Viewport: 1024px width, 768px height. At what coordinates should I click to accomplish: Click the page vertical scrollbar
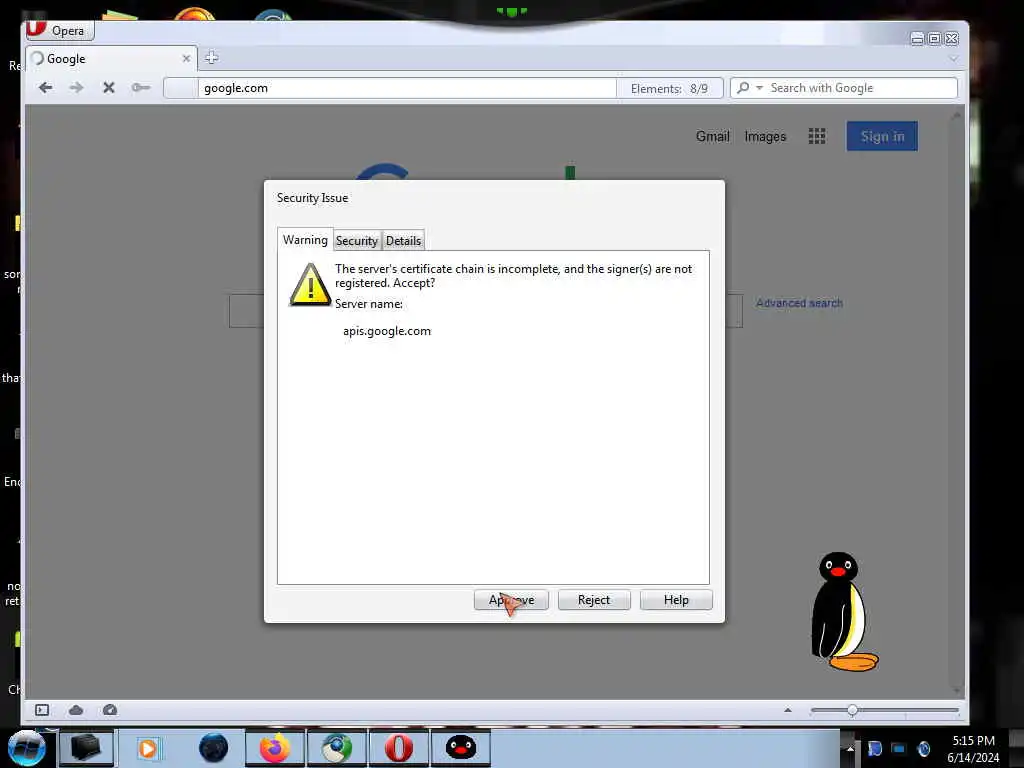957,403
